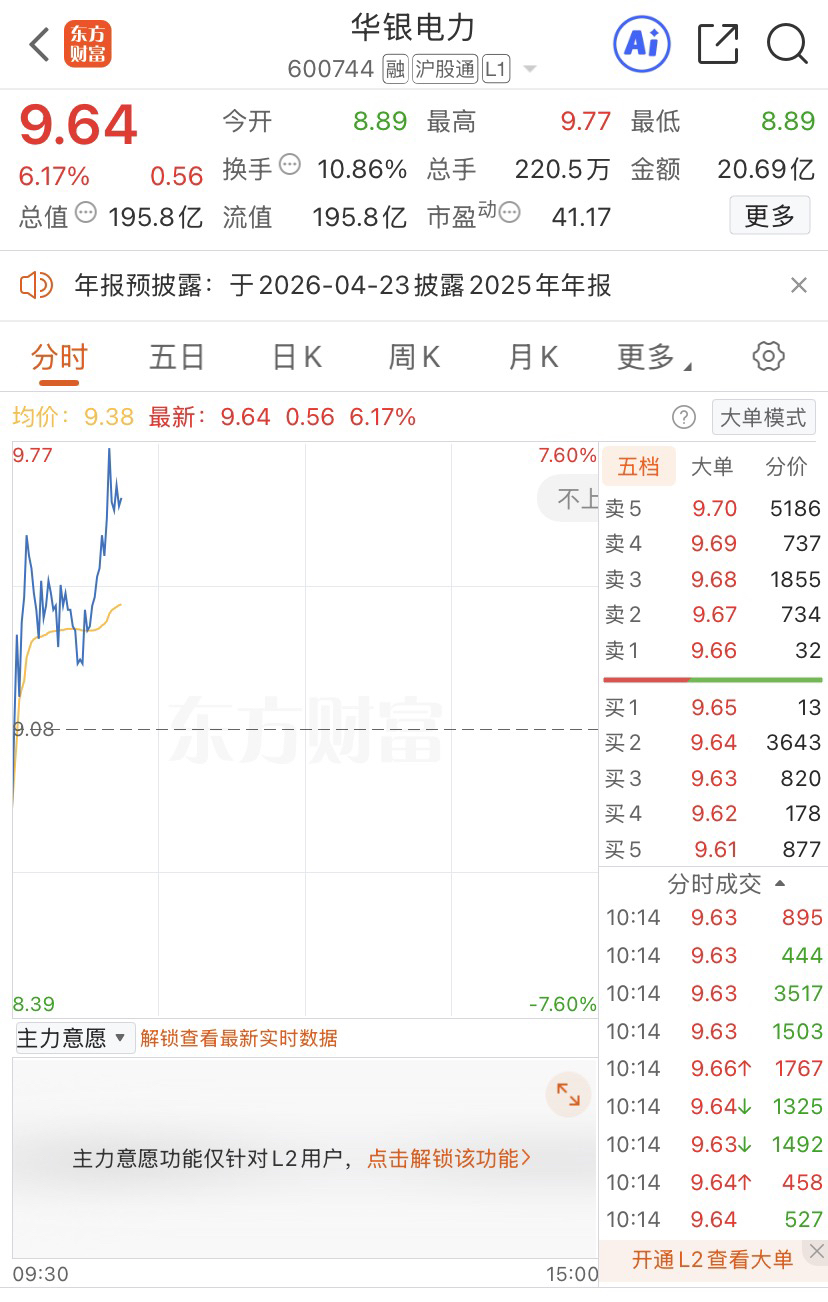Dismiss the 年报预披露 notice
The height and width of the screenshot is (1302, 828).
[798, 286]
